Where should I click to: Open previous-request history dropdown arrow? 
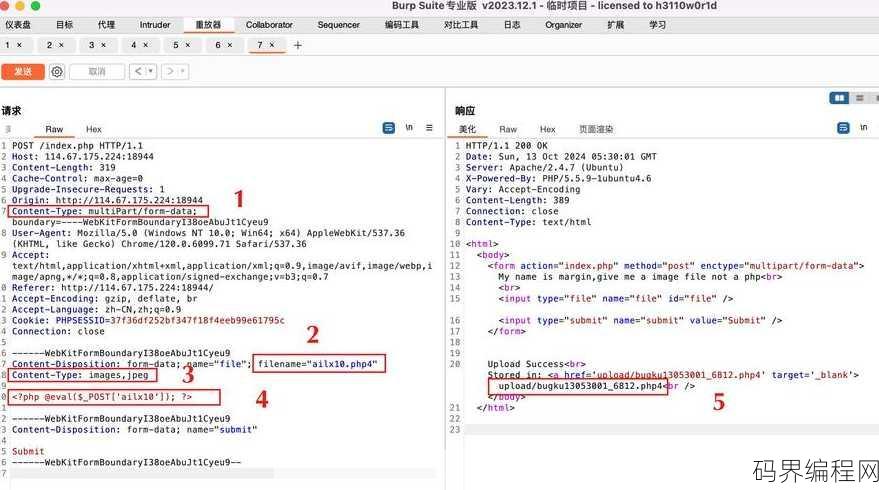[150, 72]
